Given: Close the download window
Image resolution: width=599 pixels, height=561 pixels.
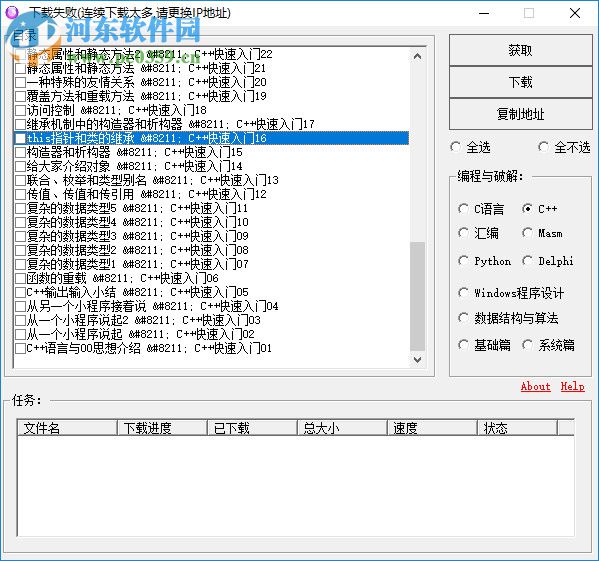Looking at the screenshot, I should [575, 13].
